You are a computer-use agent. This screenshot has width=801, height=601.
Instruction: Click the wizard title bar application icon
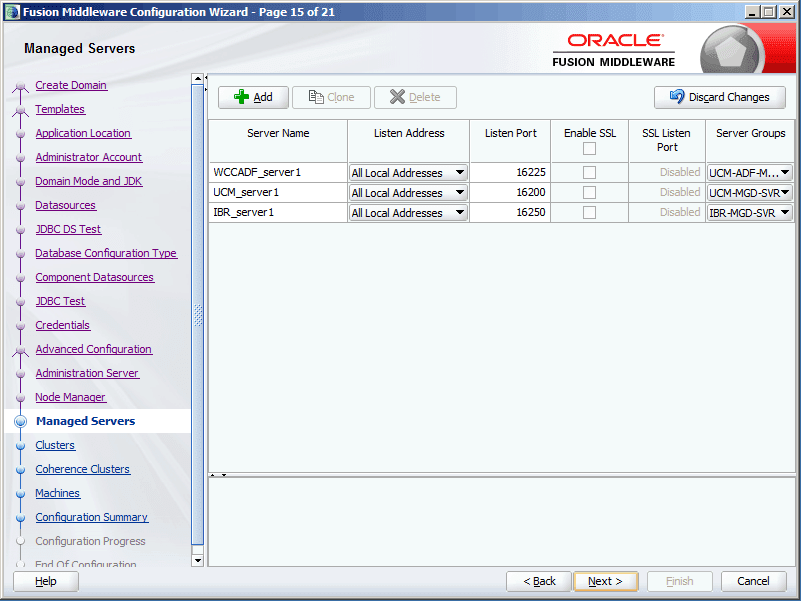12,12
